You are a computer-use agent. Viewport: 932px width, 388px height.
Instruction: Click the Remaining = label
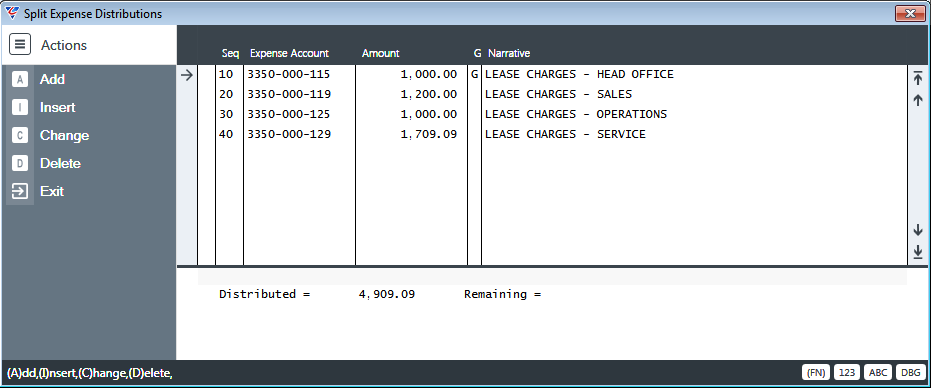point(503,294)
